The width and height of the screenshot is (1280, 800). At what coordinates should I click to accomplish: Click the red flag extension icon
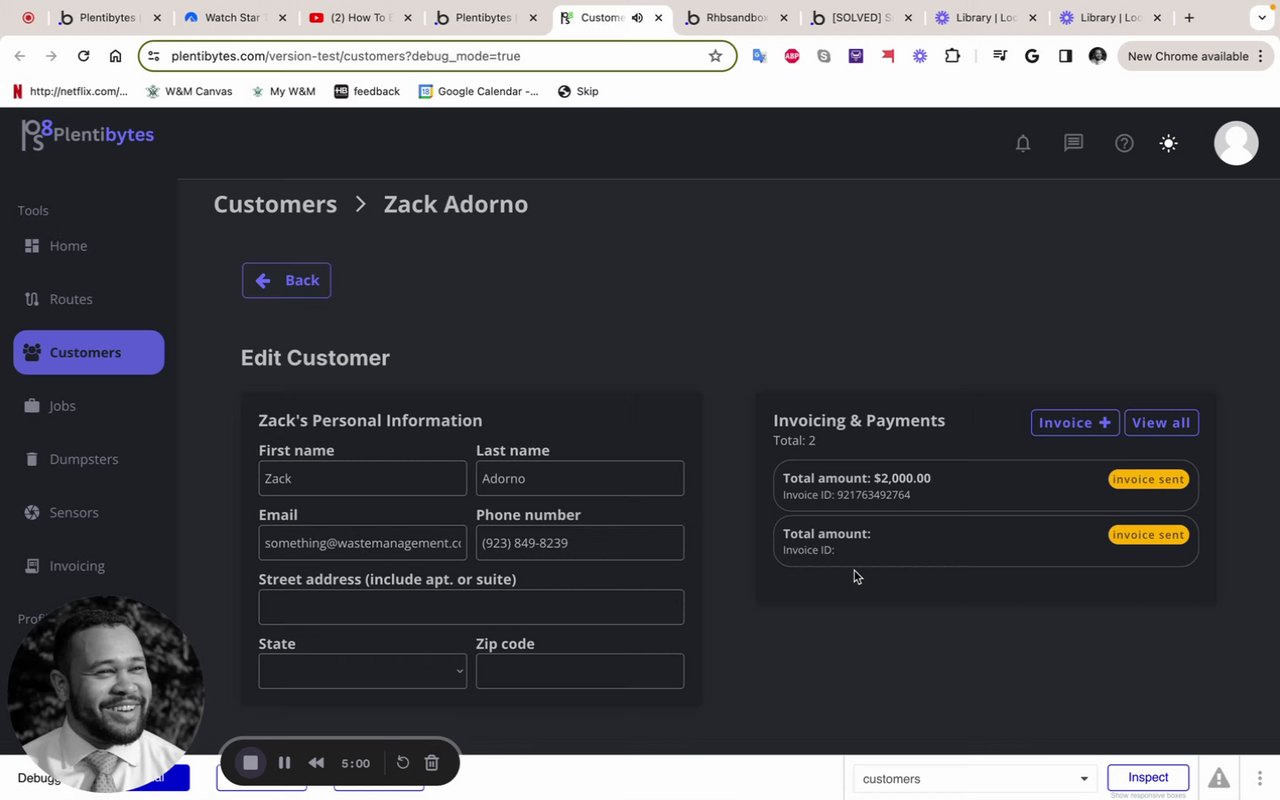click(x=888, y=56)
